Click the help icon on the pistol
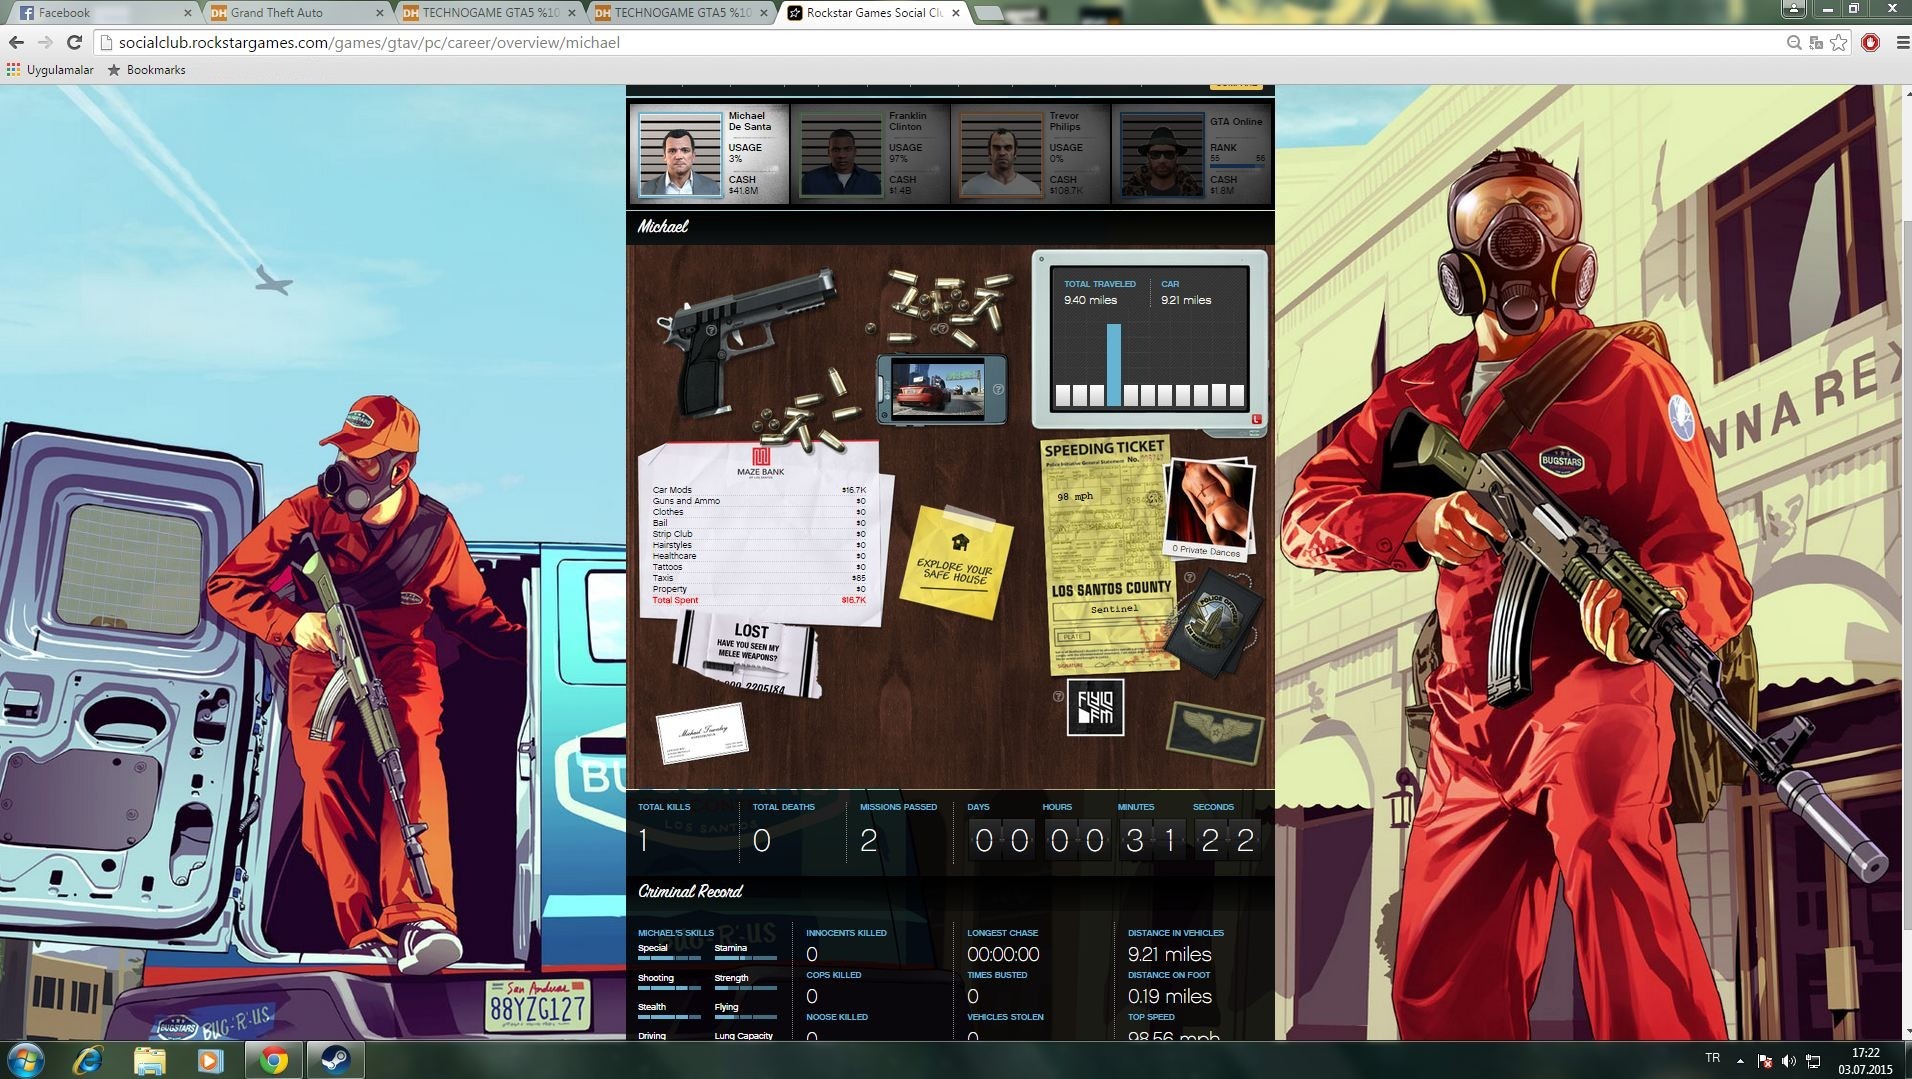1912x1079 pixels. pos(711,330)
